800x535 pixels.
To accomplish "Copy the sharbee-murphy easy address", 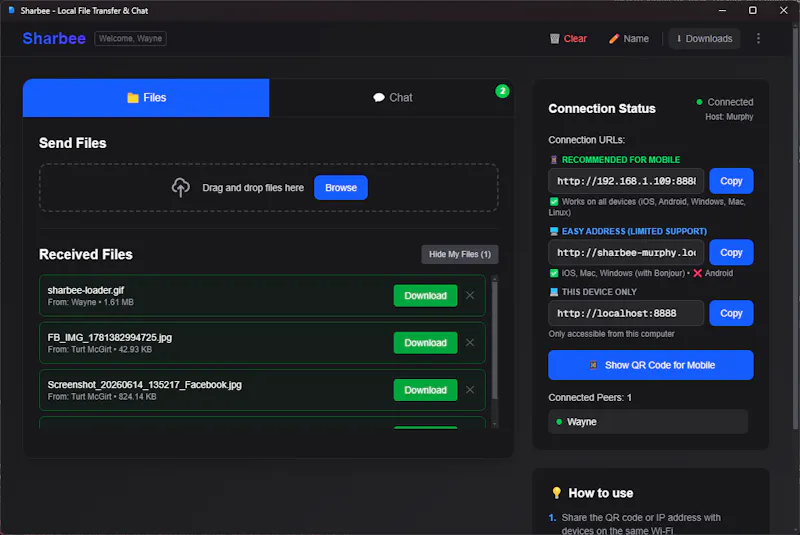I will pos(731,252).
